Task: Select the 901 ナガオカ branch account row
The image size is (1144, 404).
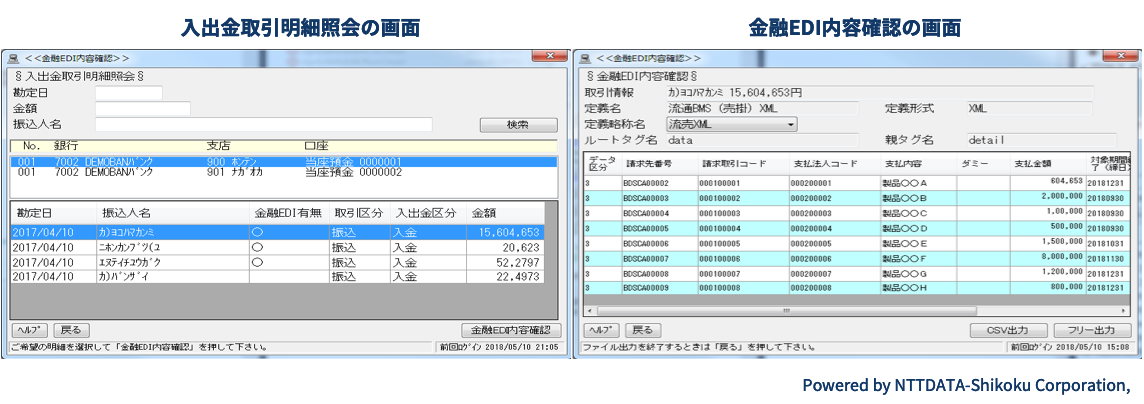Action: (x=278, y=173)
